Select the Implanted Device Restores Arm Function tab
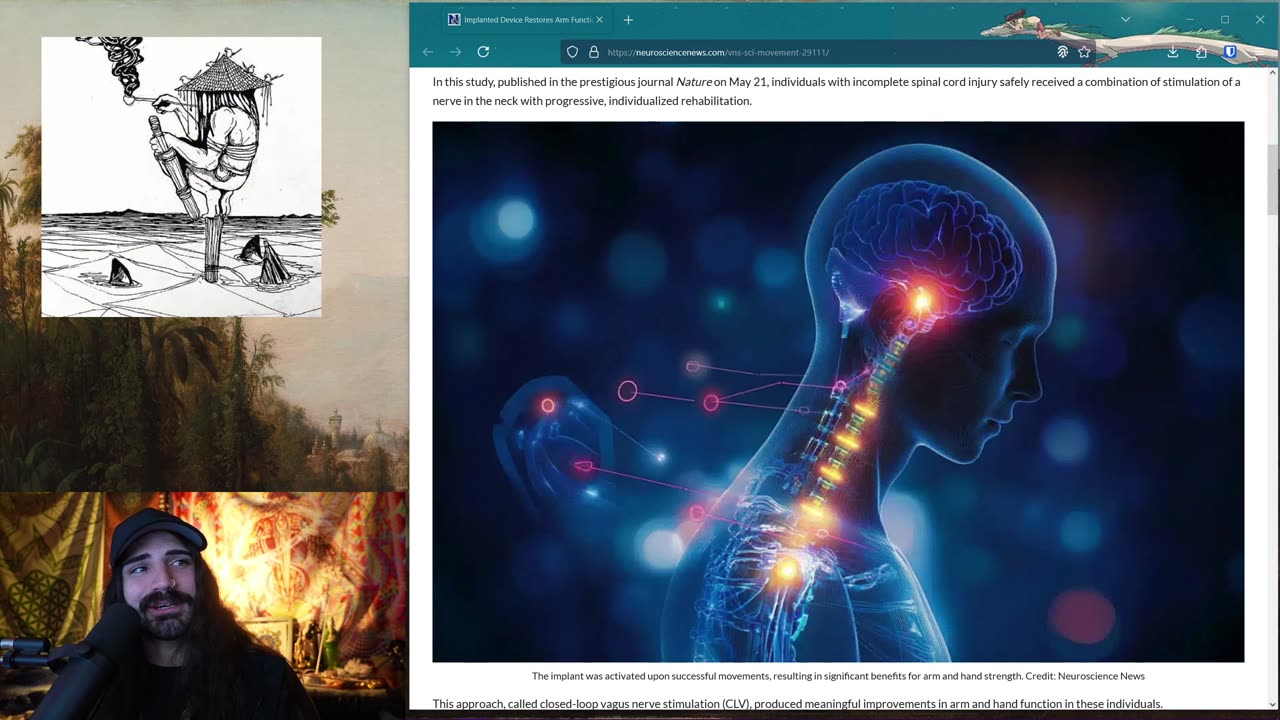The height and width of the screenshot is (720, 1280). click(526, 20)
